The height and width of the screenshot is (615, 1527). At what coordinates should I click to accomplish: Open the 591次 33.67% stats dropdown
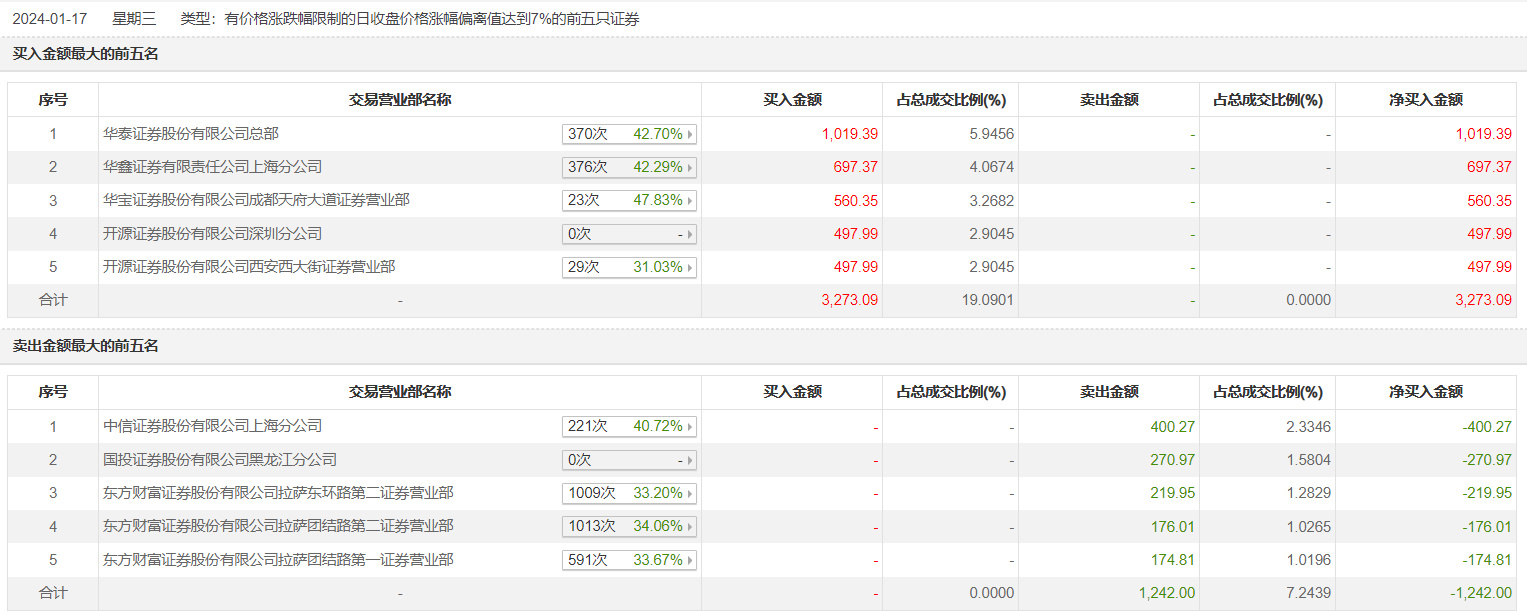pyautogui.click(x=629, y=560)
